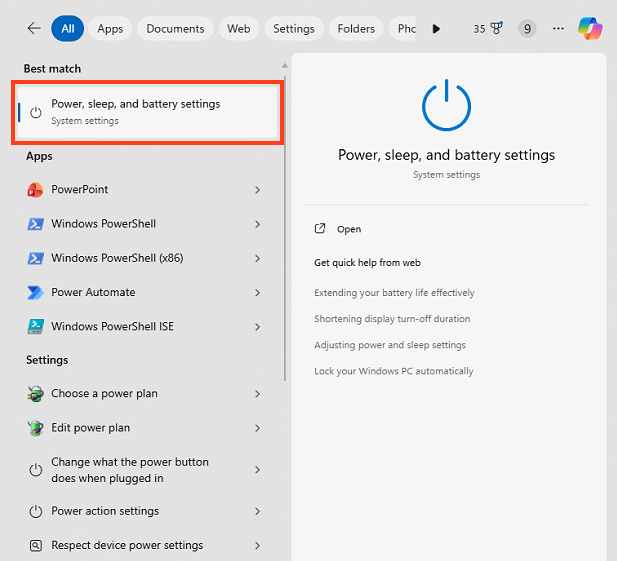
Task: Click the results list scrollbar
Action: coord(285,228)
